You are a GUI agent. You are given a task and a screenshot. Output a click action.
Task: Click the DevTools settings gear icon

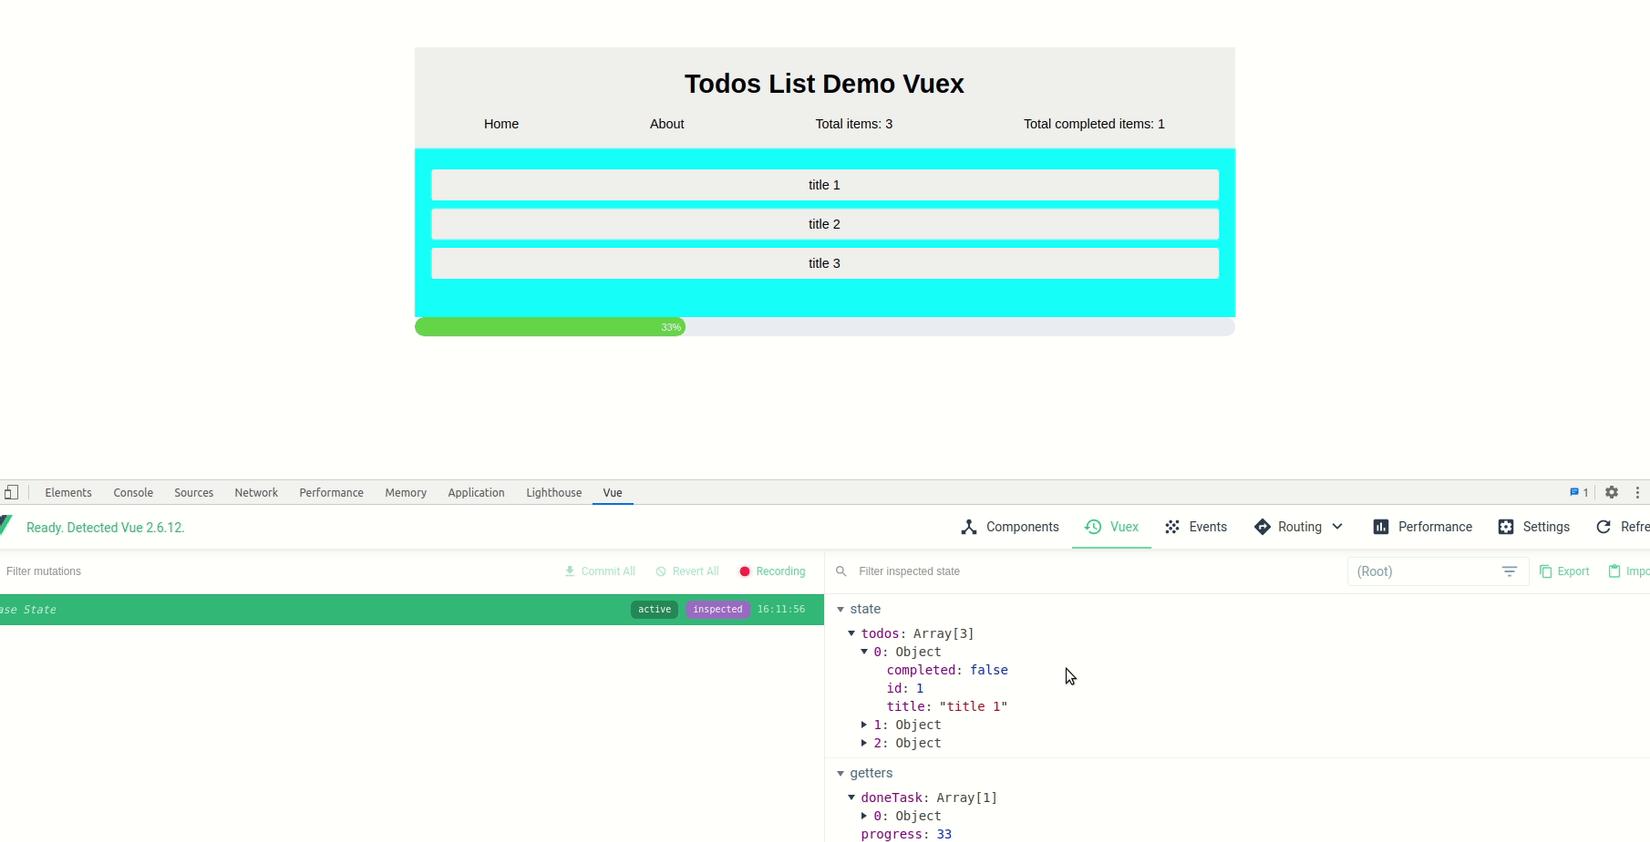point(1611,492)
